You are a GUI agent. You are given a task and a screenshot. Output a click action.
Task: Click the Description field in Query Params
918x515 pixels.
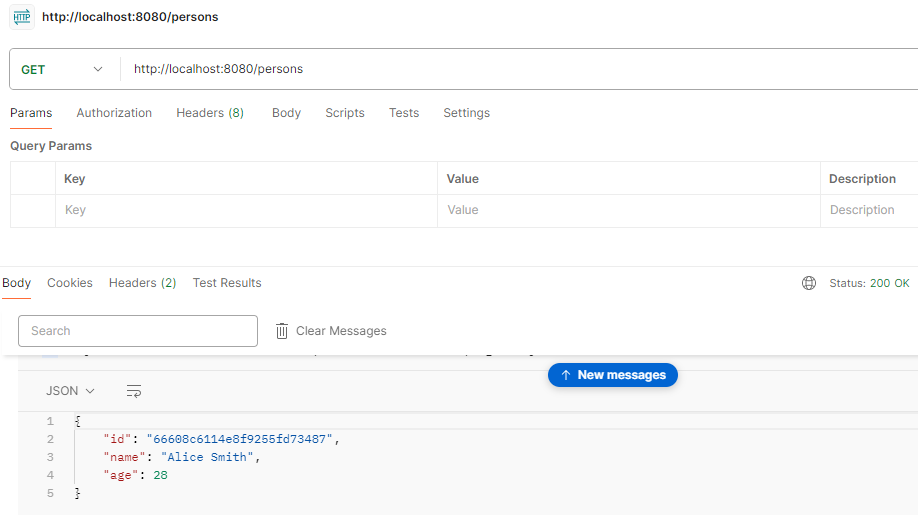click(x=868, y=210)
